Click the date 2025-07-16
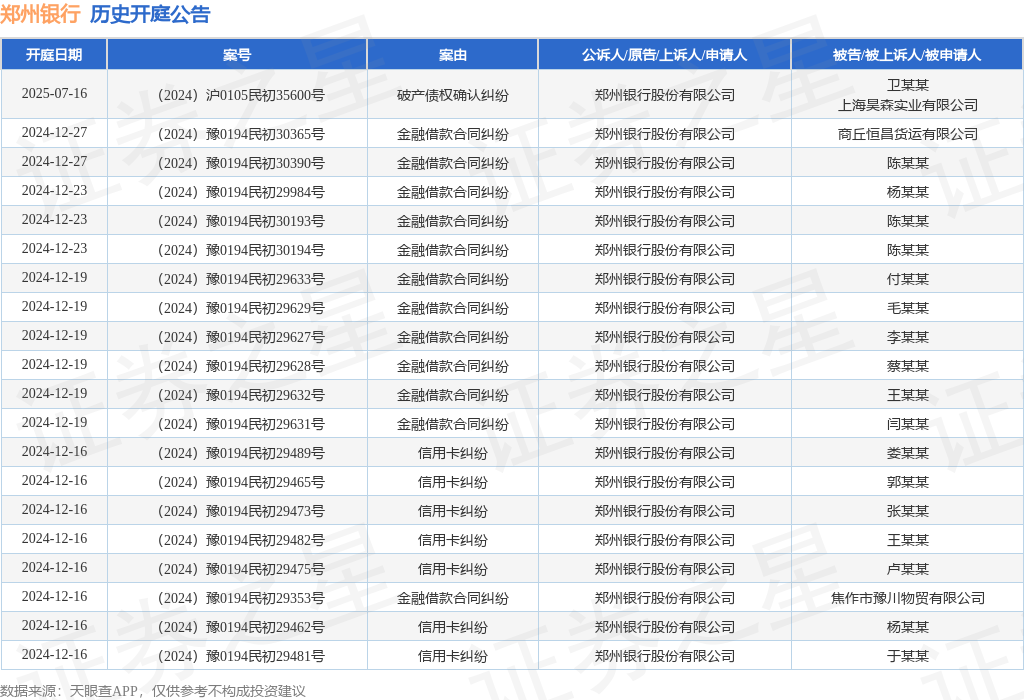Image resolution: width=1024 pixels, height=700 pixels. coord(54,93)
